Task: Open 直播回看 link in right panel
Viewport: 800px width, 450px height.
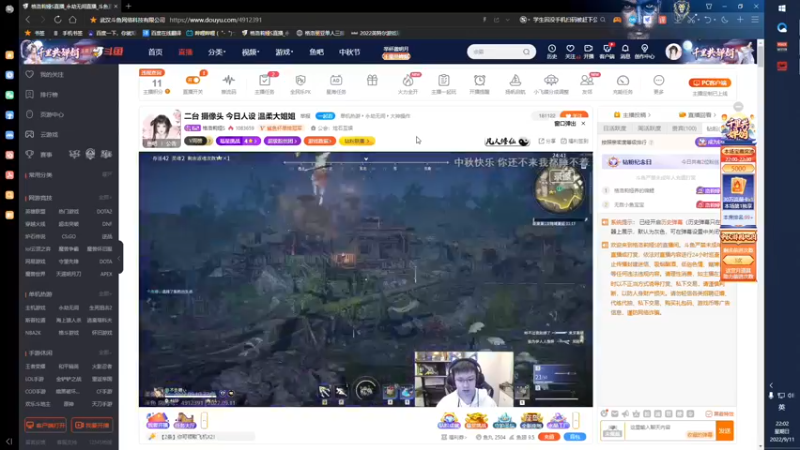Action: point(697,115)
